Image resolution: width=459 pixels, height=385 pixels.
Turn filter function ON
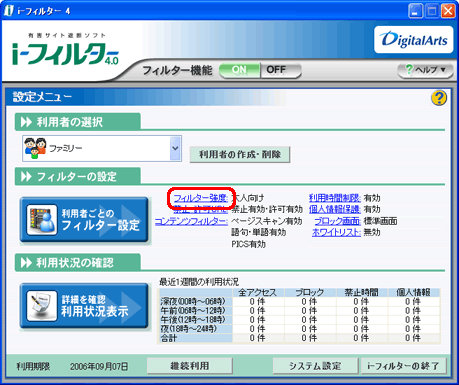pyautogui.click(x=239, y=70)
